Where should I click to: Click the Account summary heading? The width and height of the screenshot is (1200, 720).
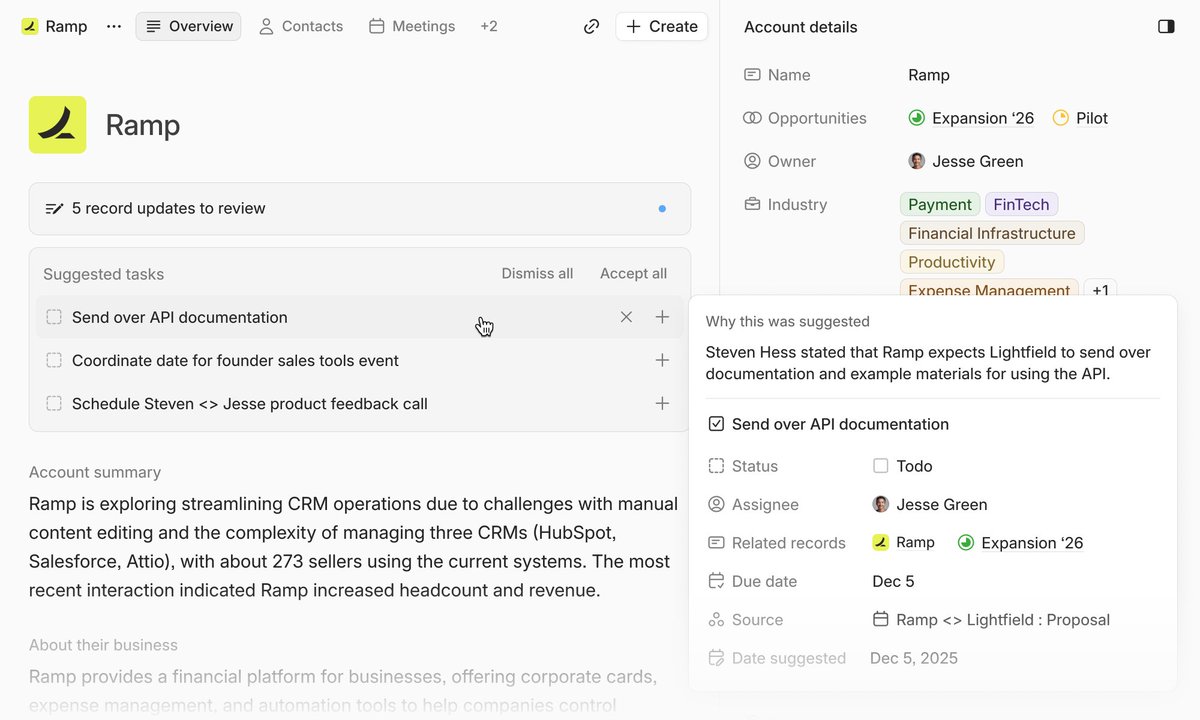[x=95, y=472]
